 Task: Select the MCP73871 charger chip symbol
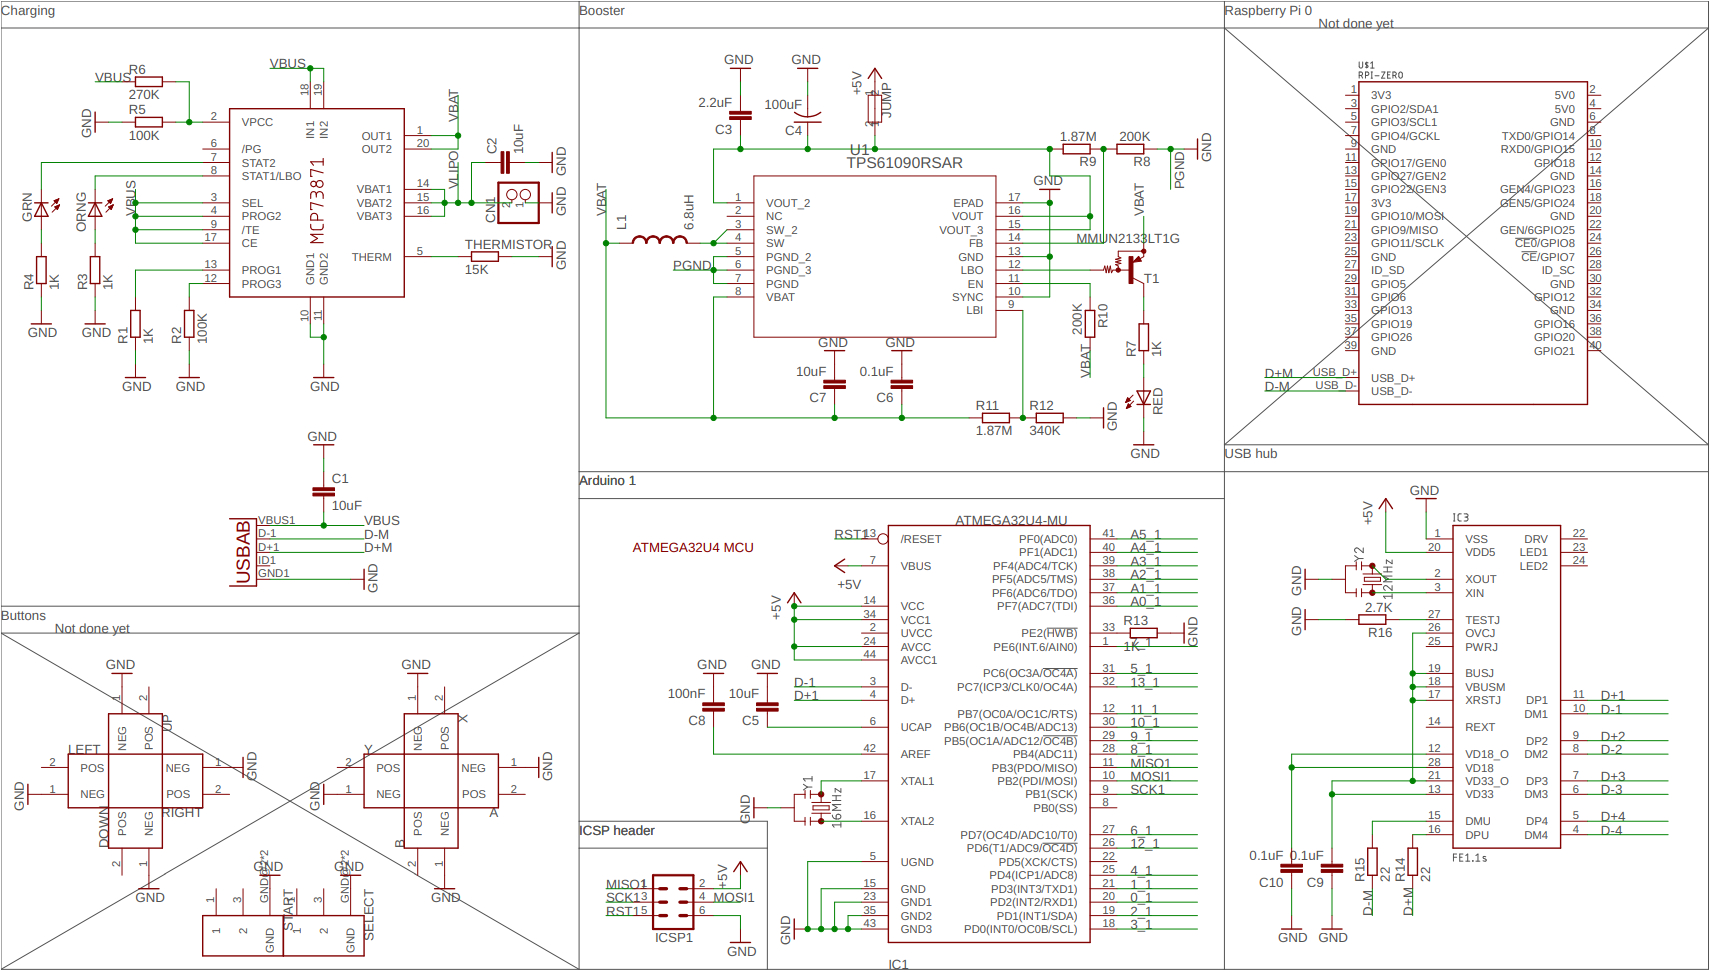tap(317, 203)
